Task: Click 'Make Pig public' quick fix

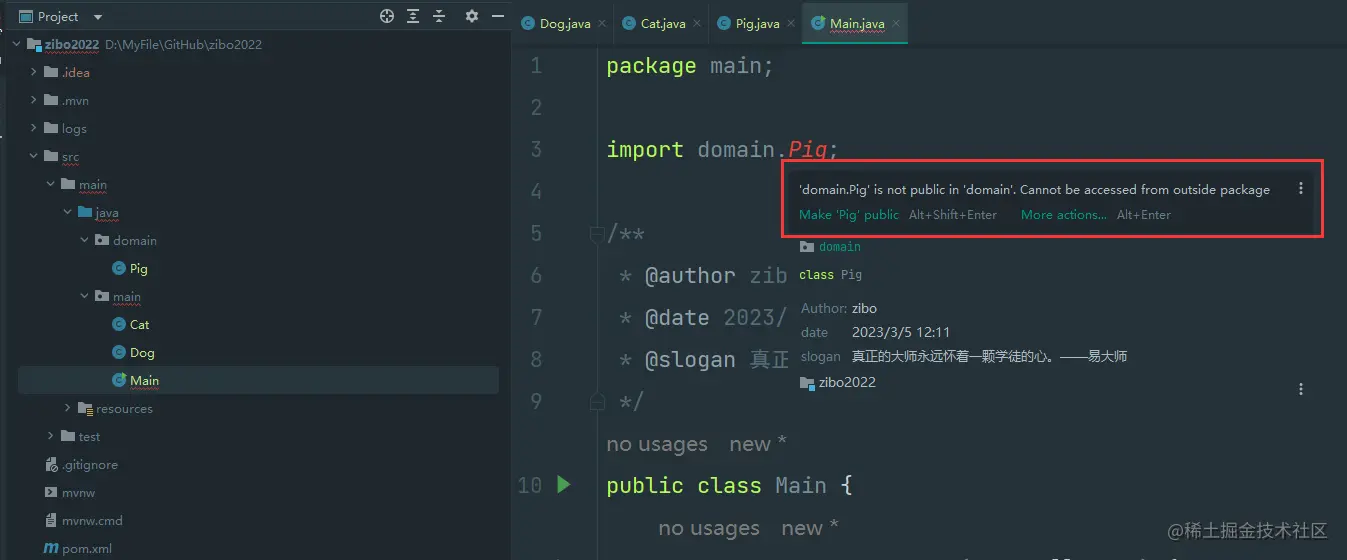Action: point(849,214)
